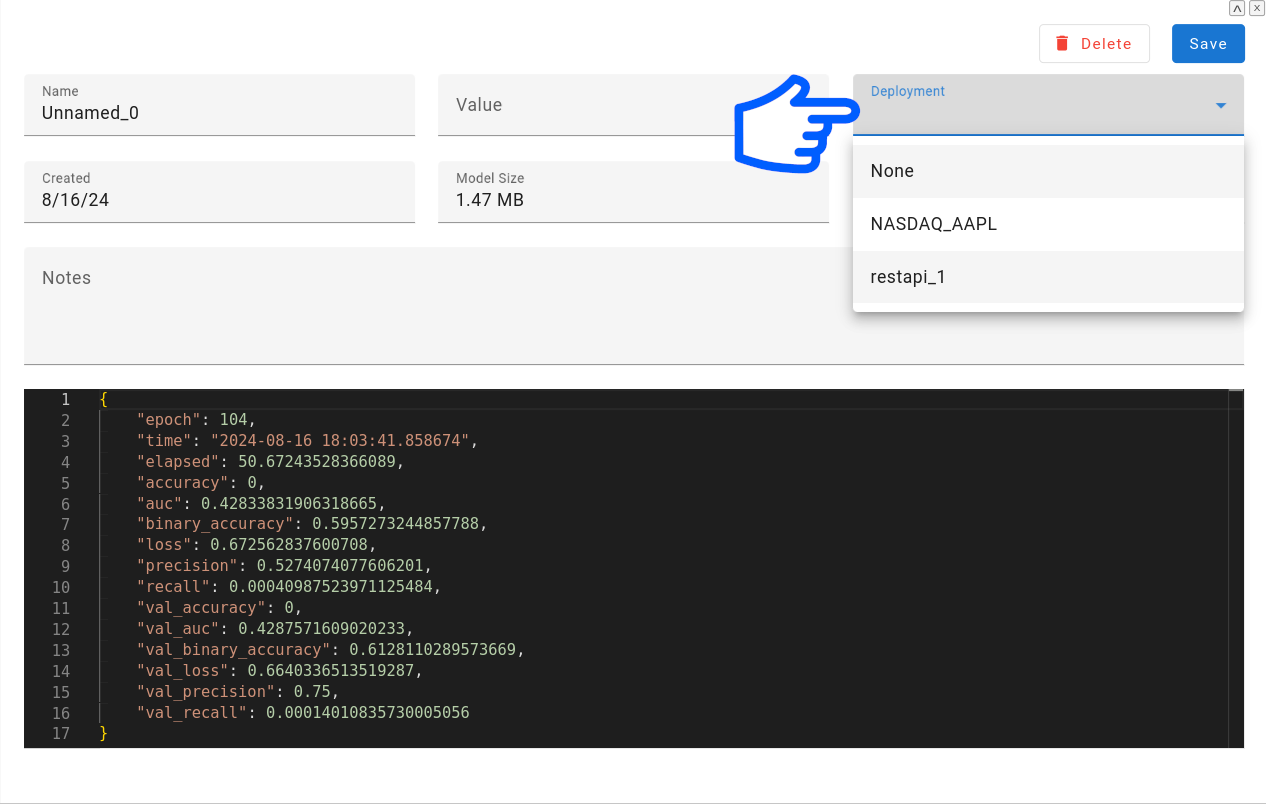Collapse the panel using the chevron icon
1266x804 pixels.
[x=1237, y=8]
